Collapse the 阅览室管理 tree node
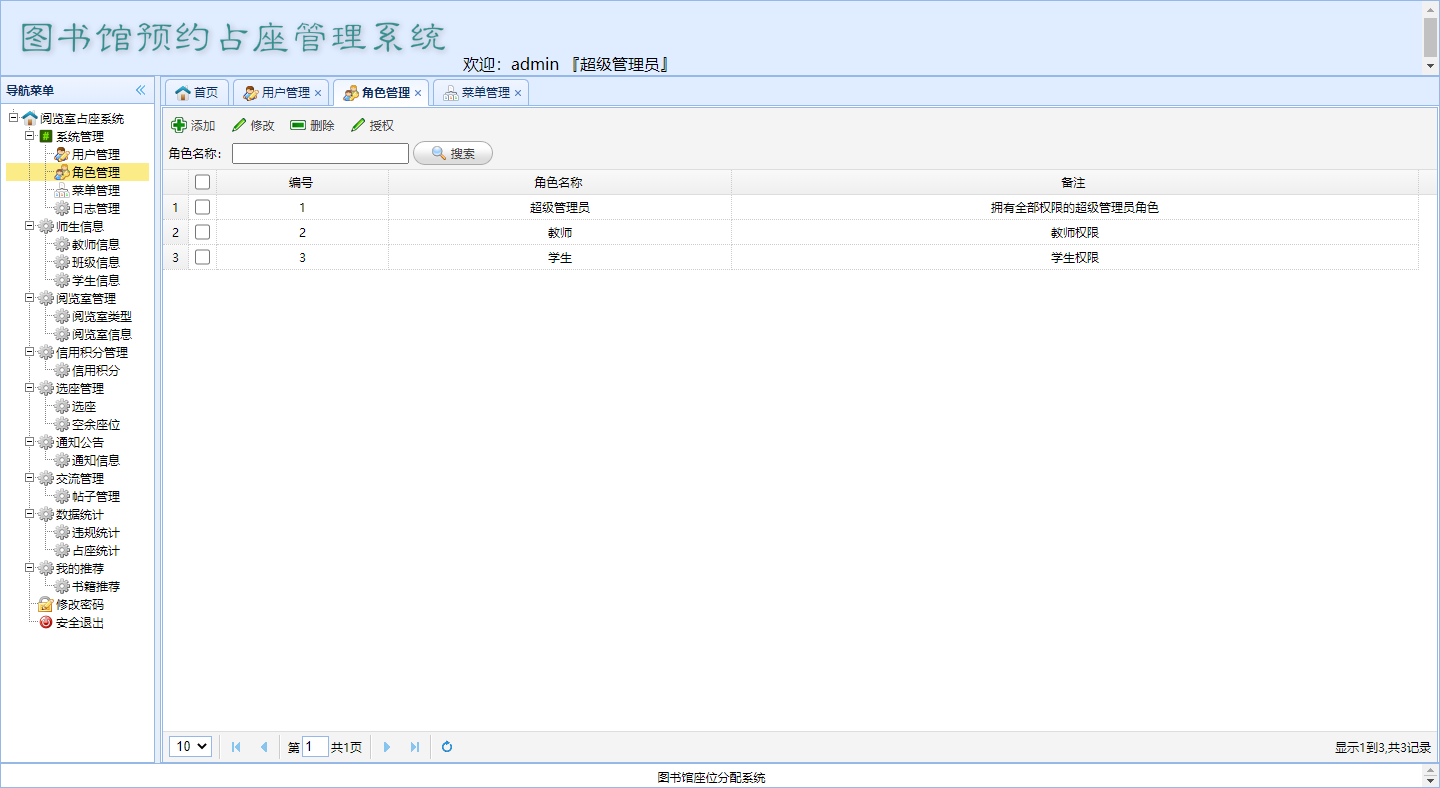Screen dimensions: 1440x788 pyautogui.click(x=30, y=298)
